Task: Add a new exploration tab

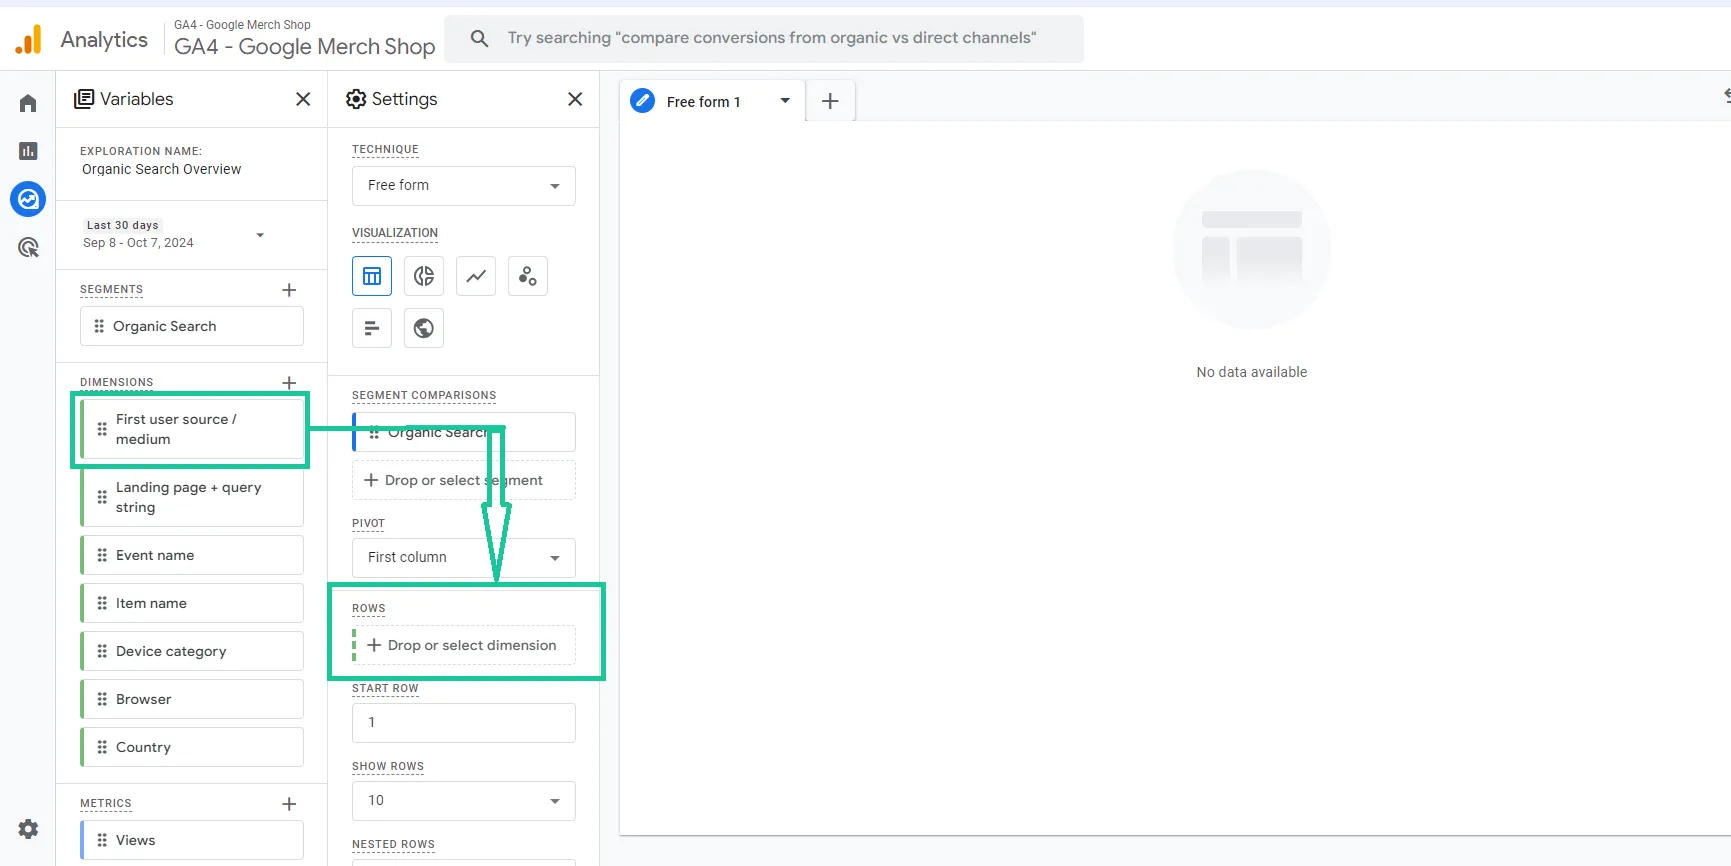Action: point(830,101)
